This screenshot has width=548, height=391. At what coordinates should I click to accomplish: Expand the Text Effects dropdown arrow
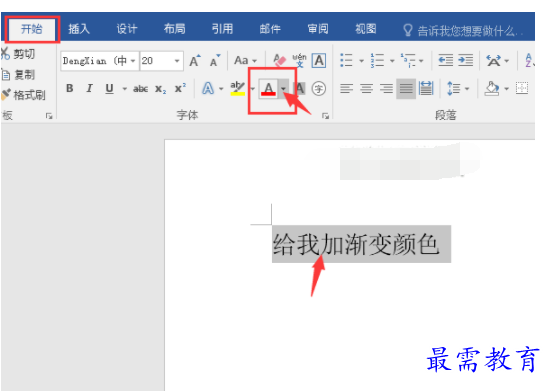[x=221, y=89]
